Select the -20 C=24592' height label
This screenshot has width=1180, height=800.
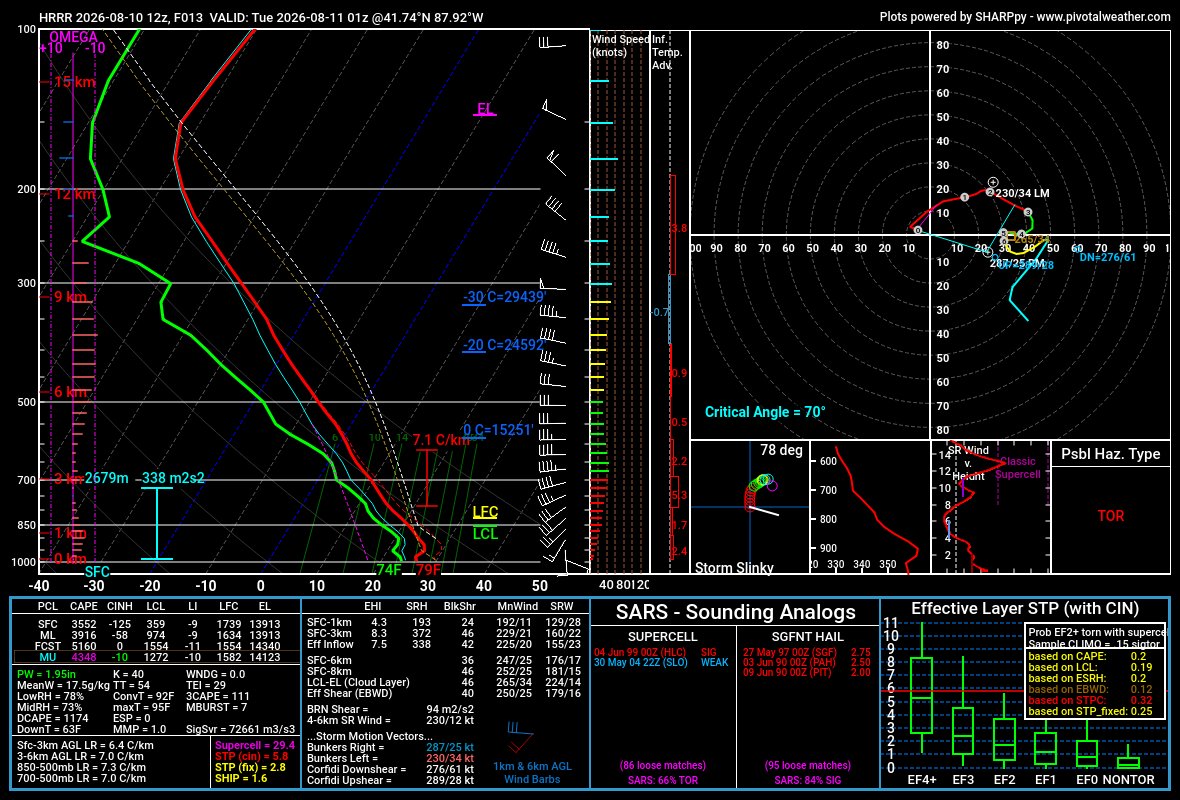click(503, 345)
